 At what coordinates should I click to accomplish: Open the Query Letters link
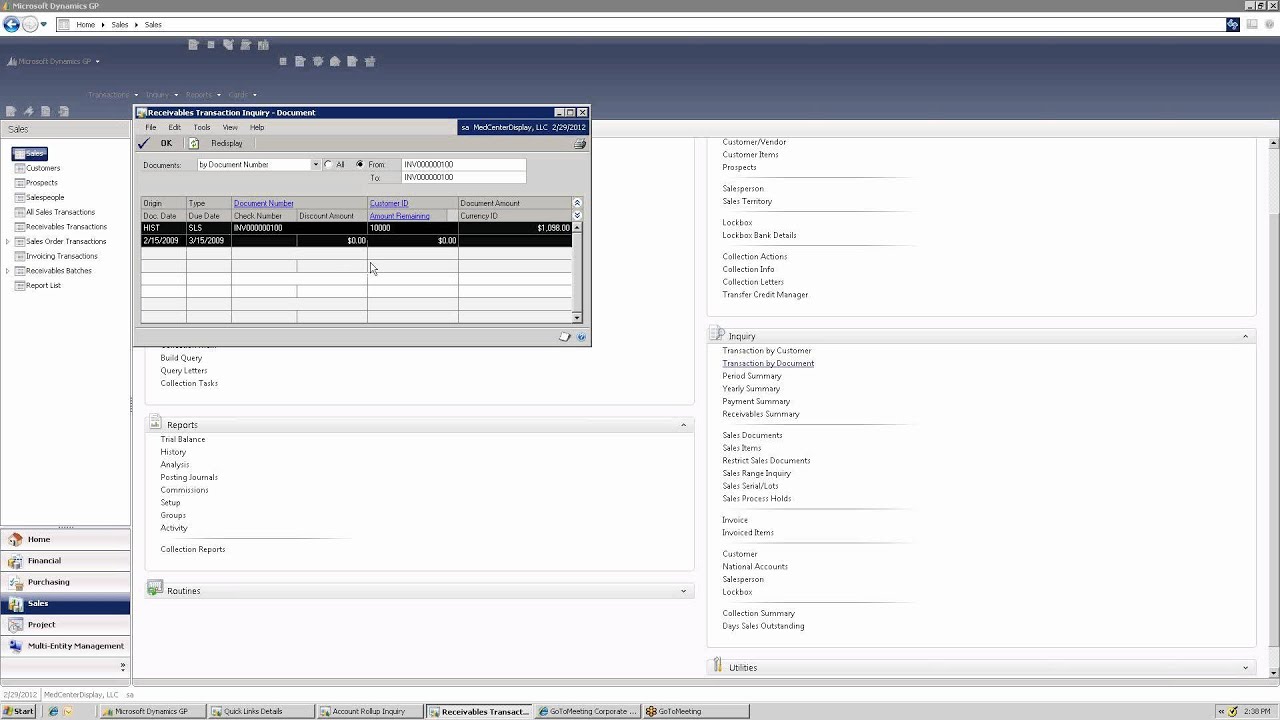184,371
